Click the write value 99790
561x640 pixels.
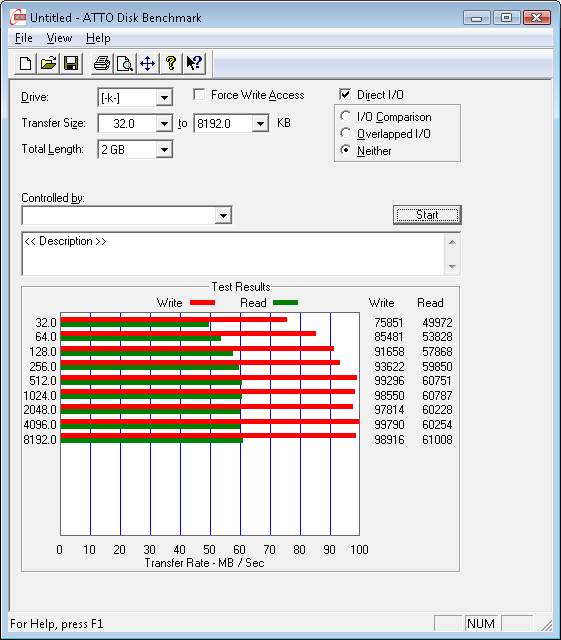(x=389, y=424)
